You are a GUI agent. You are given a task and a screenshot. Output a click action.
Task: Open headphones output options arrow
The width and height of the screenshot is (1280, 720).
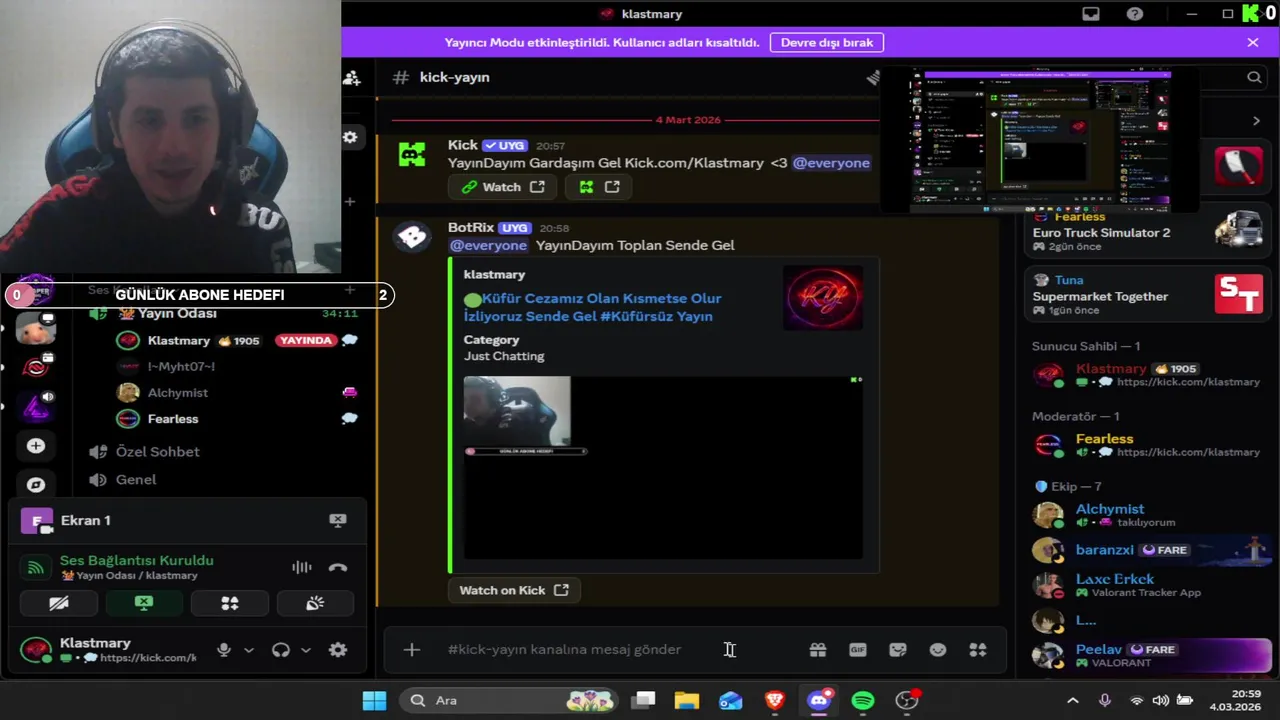point(306,650)
